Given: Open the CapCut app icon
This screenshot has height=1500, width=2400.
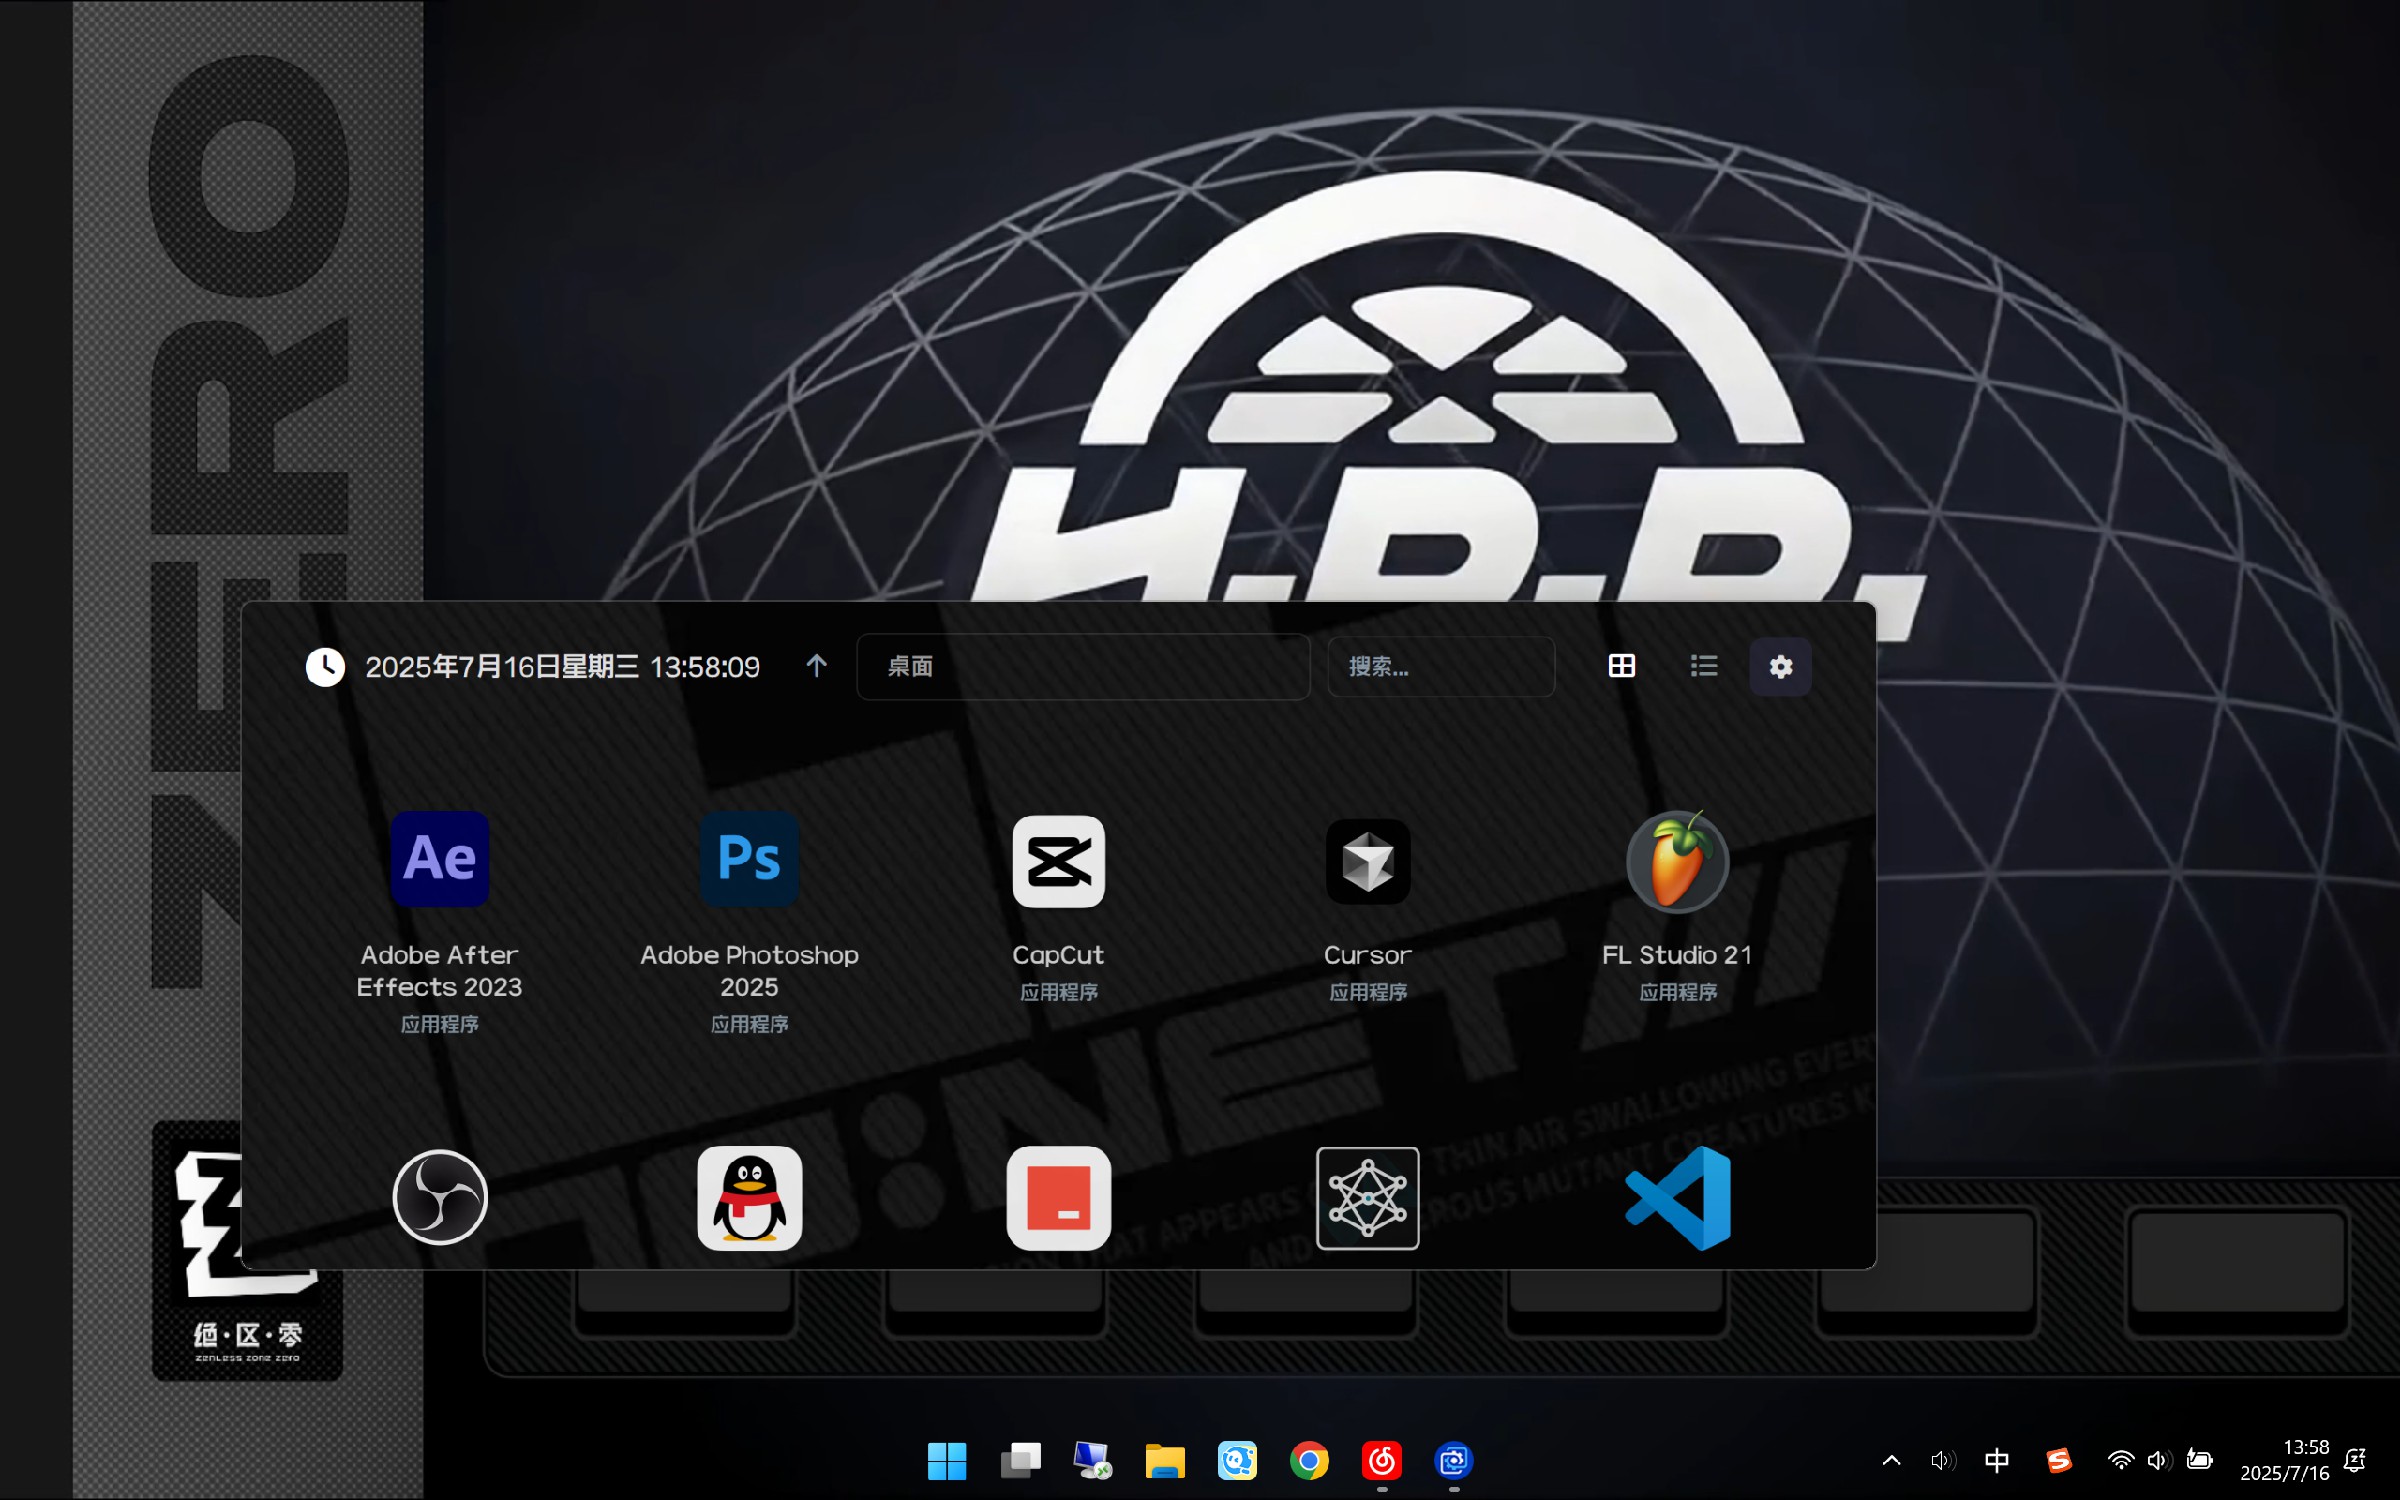Looking at the screenshot, I should (1058, 861).
